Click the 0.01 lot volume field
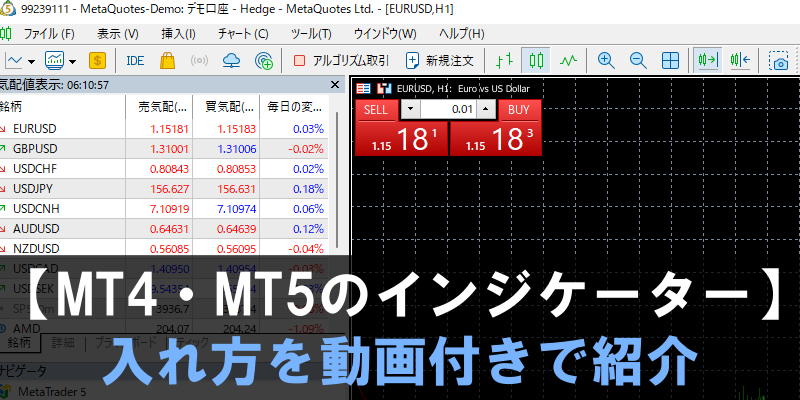This screenshot has width=800, height=400. (x=448, y=109)
